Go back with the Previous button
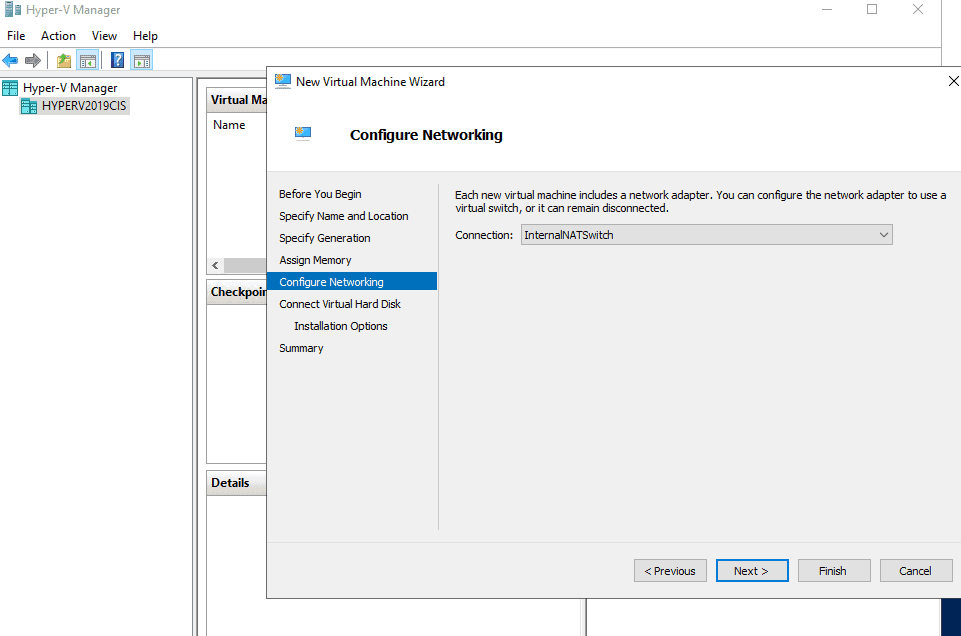Screen dimensions: 961x636 click(x=669, y=570)
